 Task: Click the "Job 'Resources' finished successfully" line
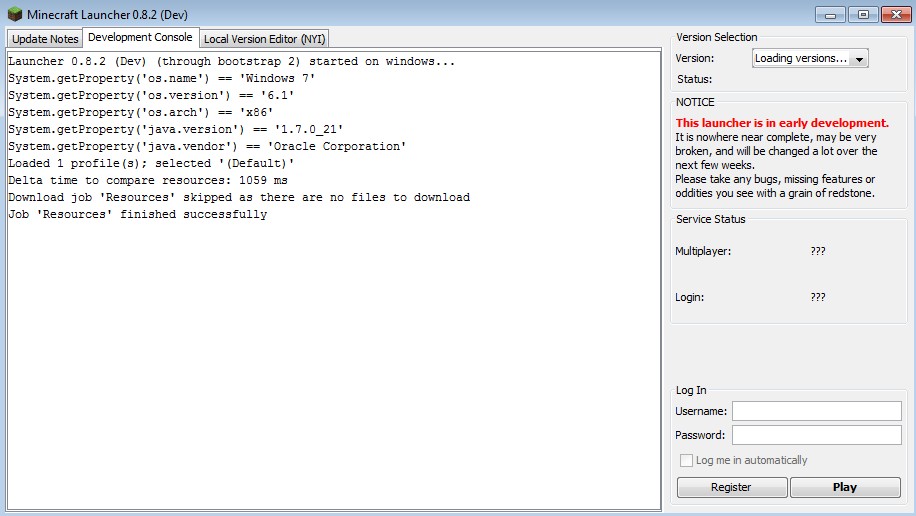[137, 214]
